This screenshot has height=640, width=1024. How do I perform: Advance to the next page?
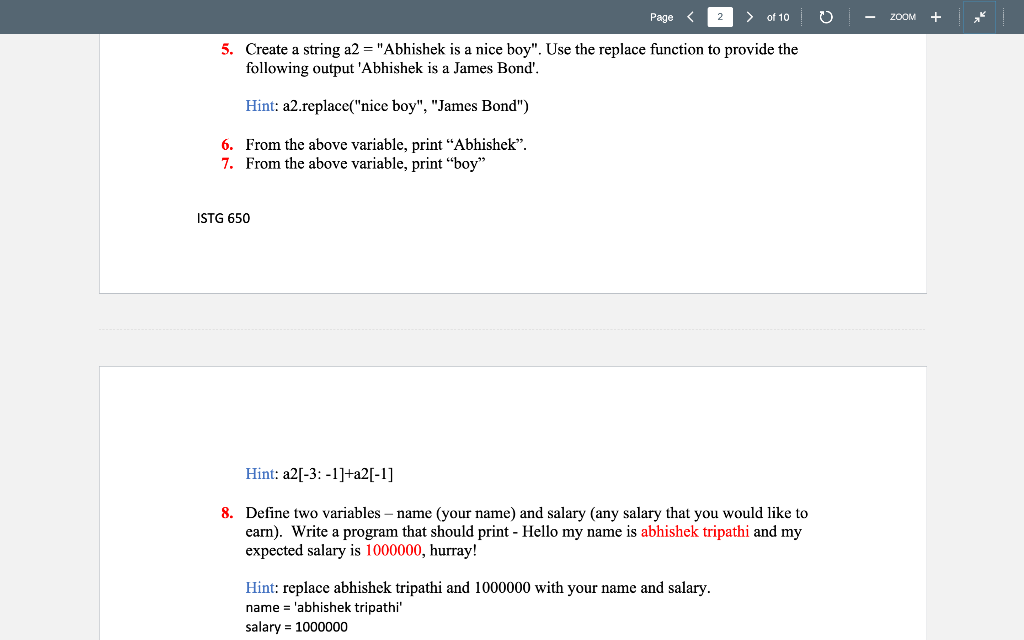click(x=749, y=17)
